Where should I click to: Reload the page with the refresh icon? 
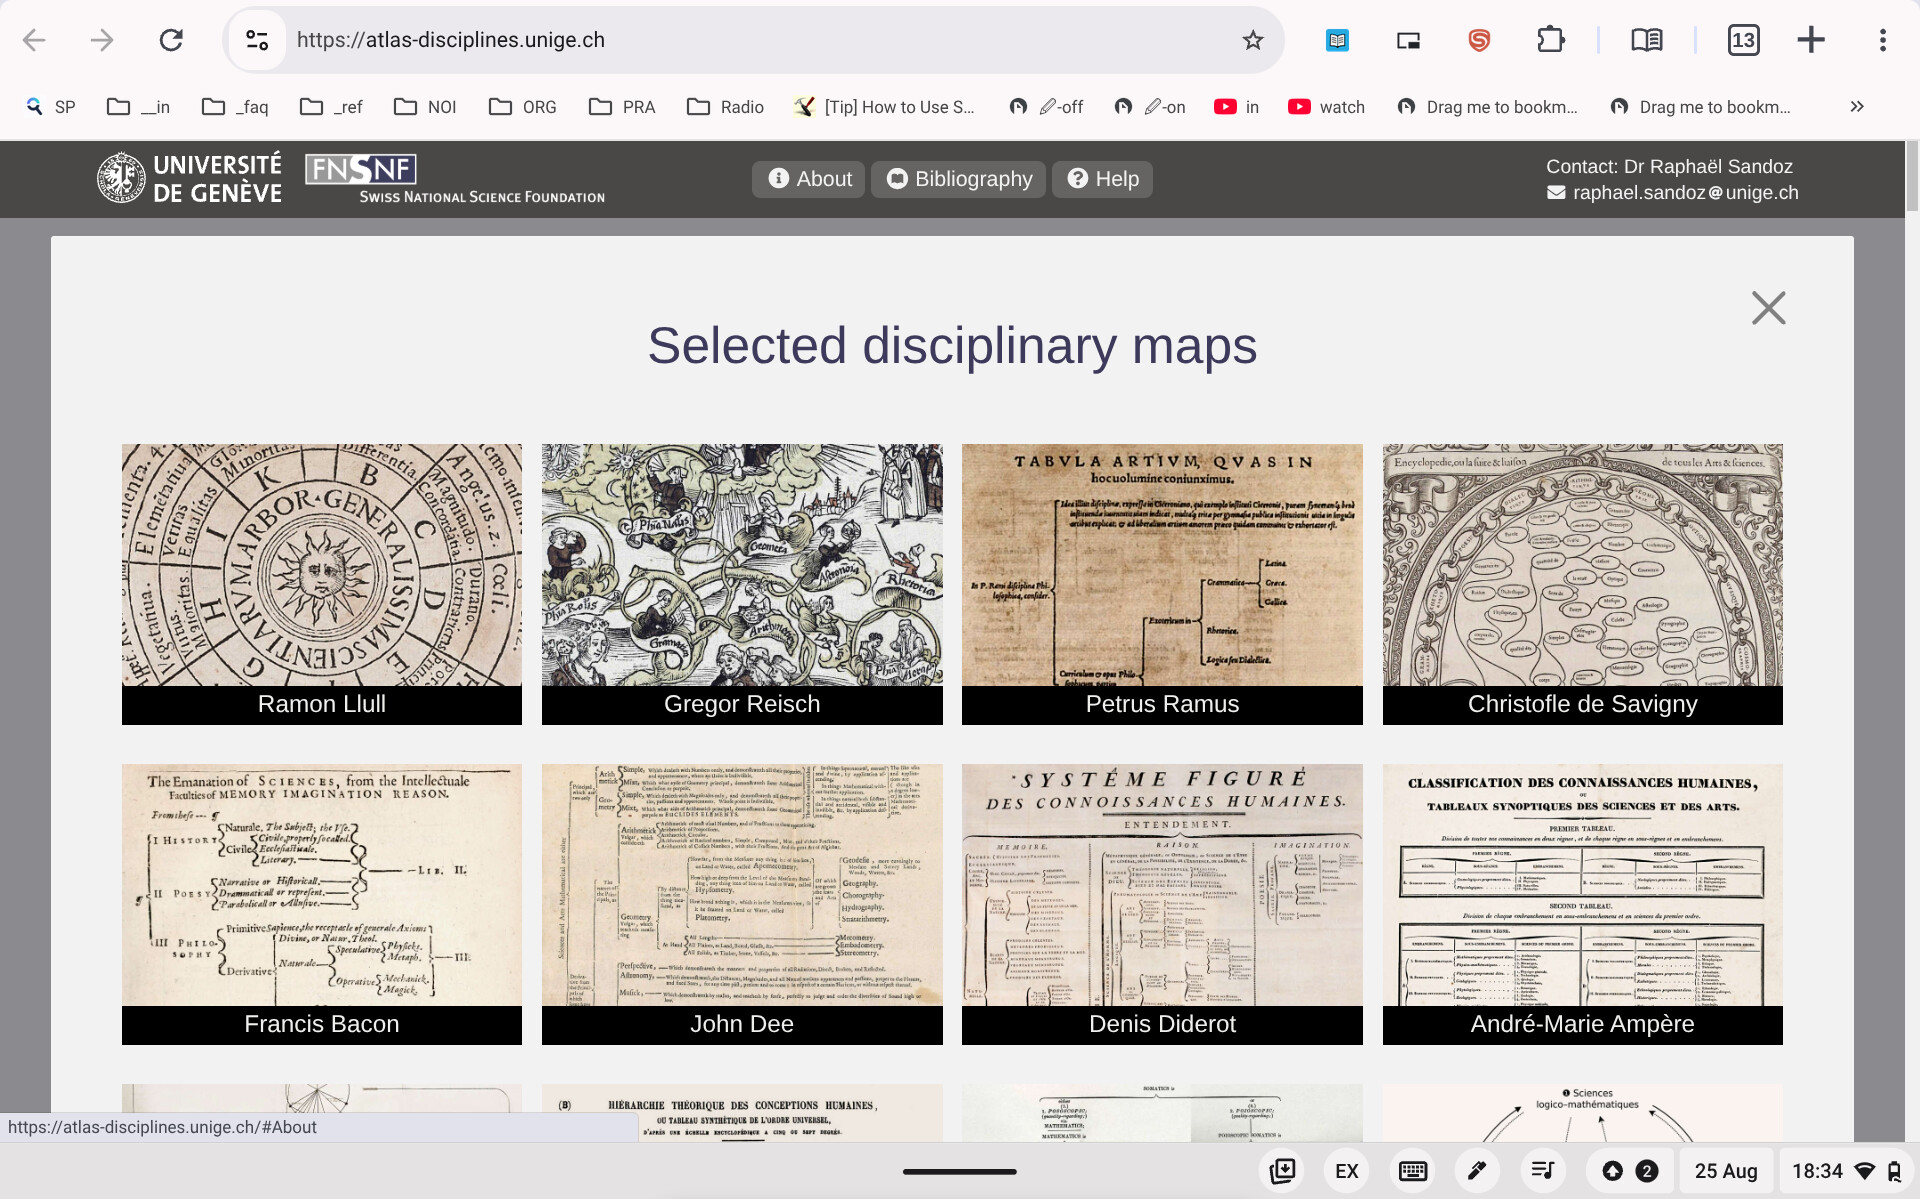171,40
